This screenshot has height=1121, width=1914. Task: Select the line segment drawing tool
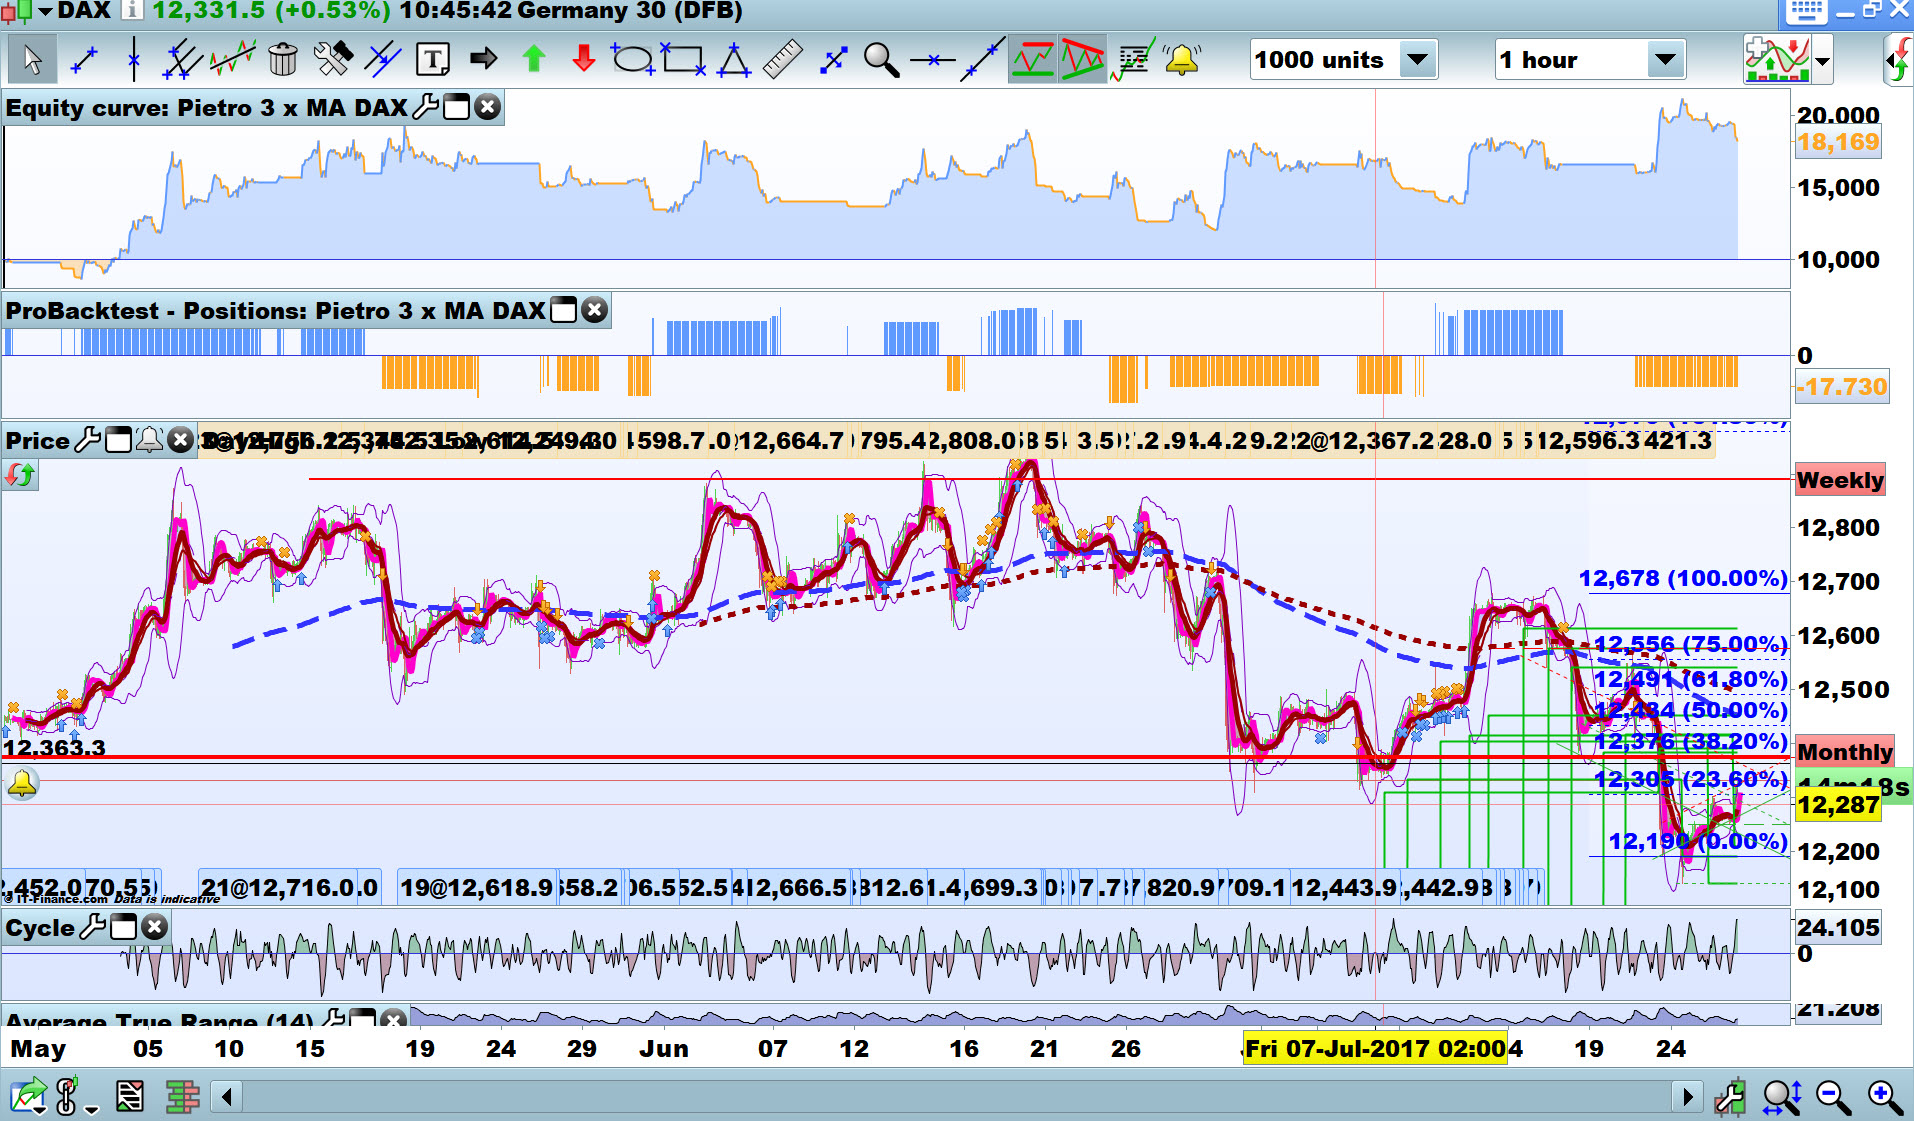point(84,60)
